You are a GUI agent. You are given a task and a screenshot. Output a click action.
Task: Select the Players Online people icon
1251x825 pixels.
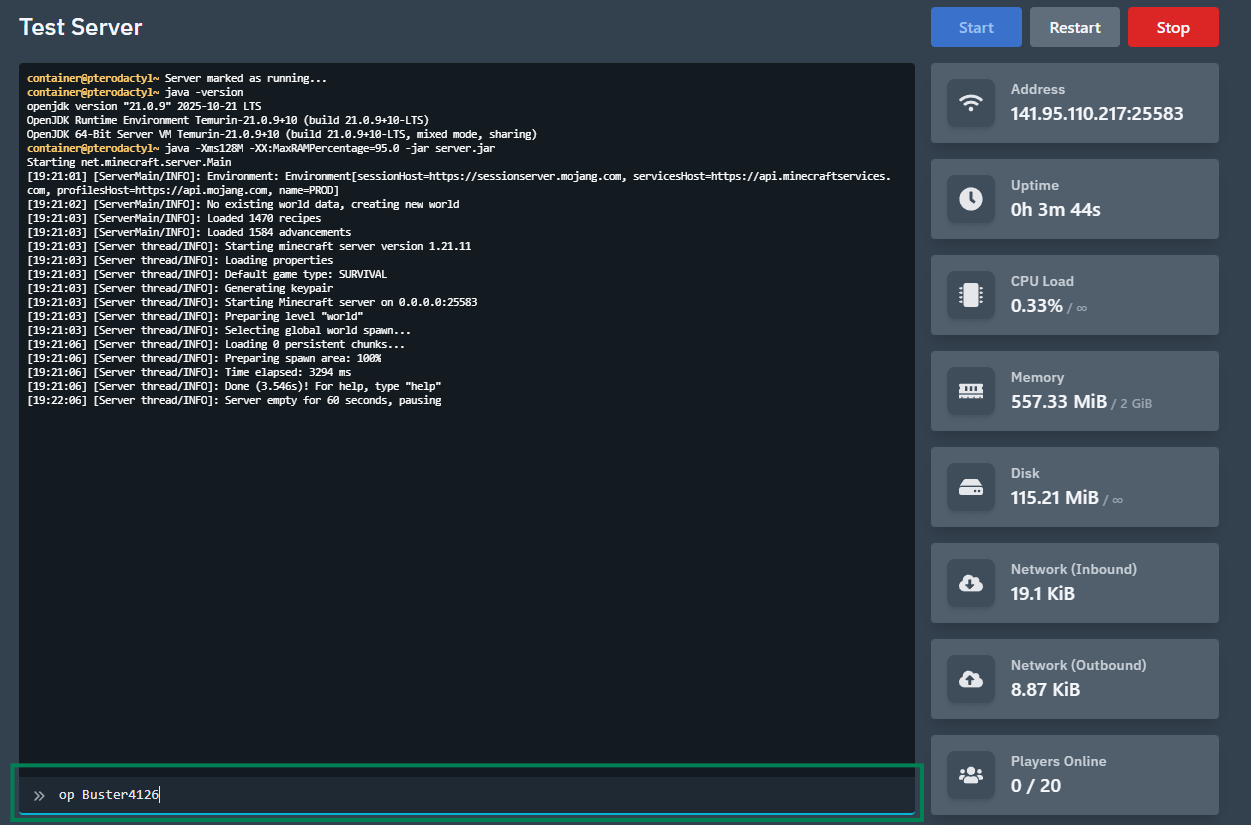click(x=970, y=775)
